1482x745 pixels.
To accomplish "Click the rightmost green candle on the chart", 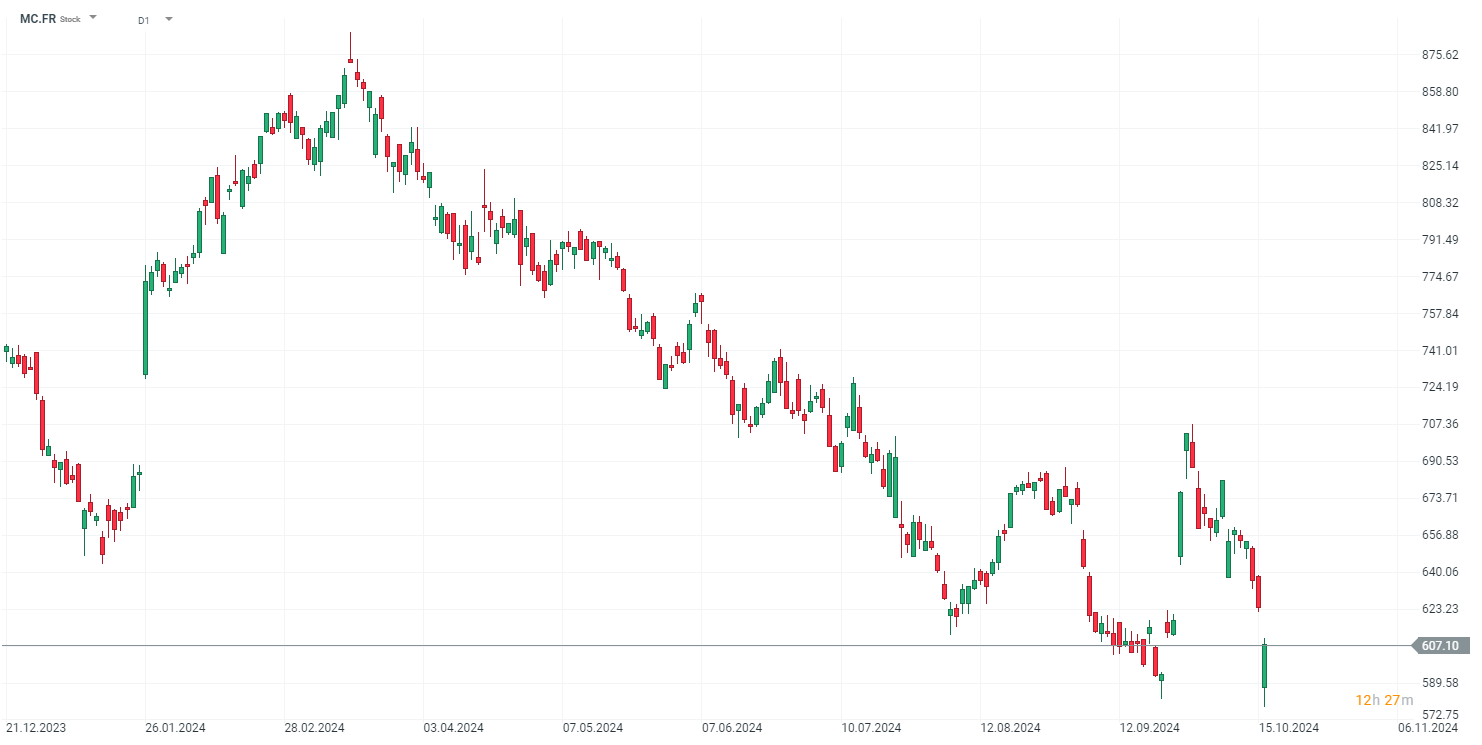I will [1265, 666].
